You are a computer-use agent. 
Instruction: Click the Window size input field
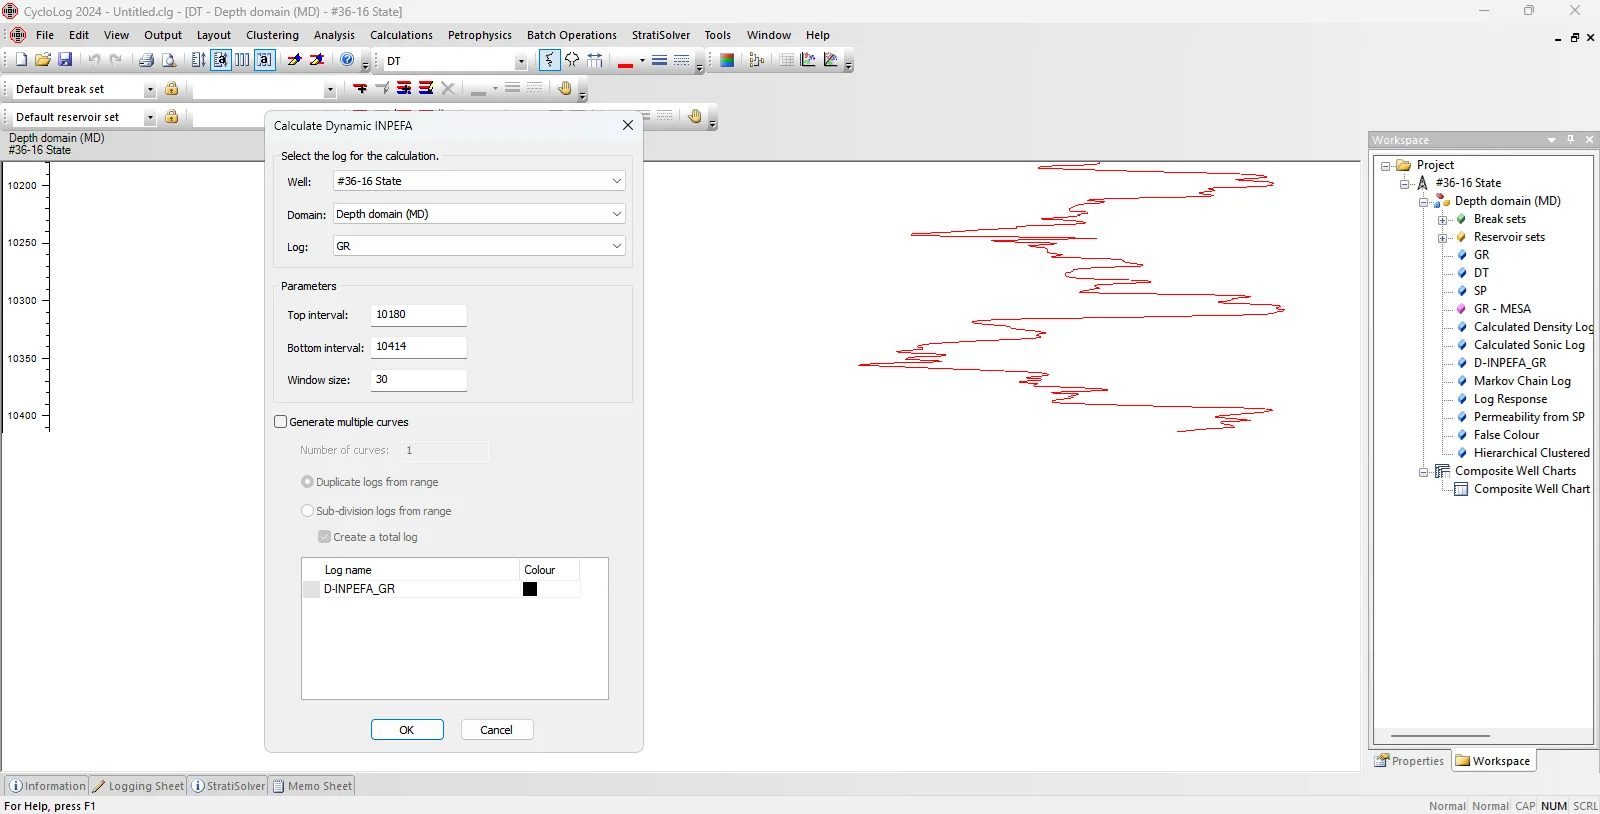tap(419, 380)
